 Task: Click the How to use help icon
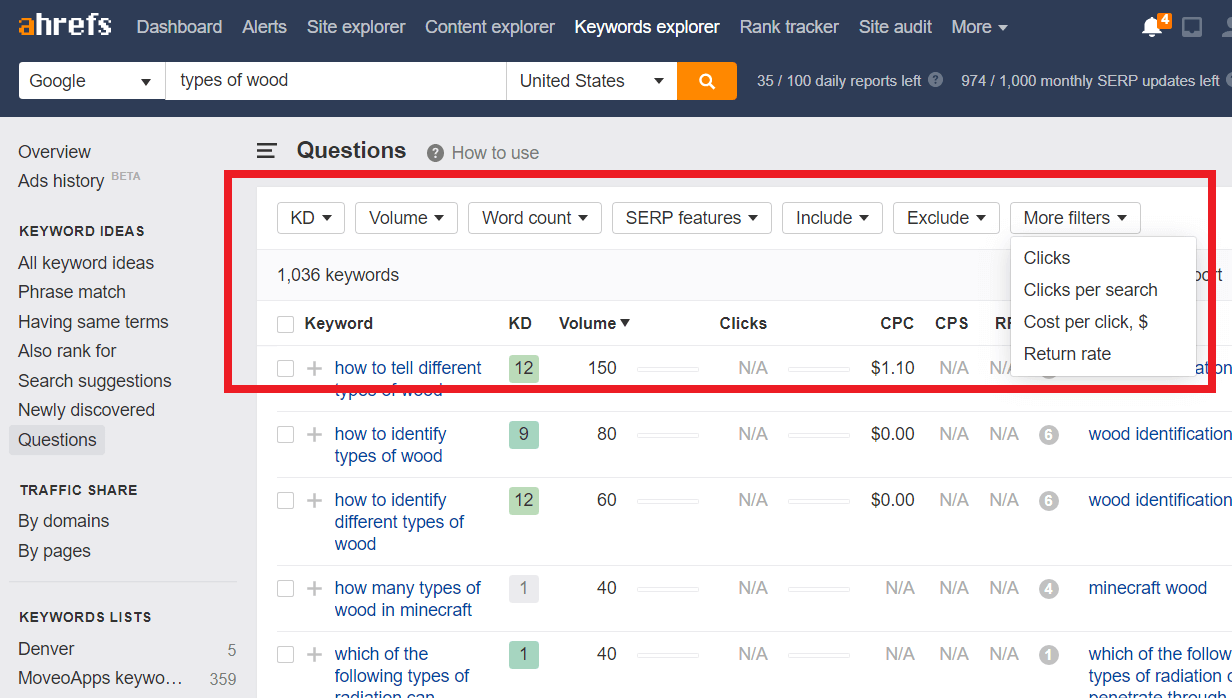tap(435, 152)
